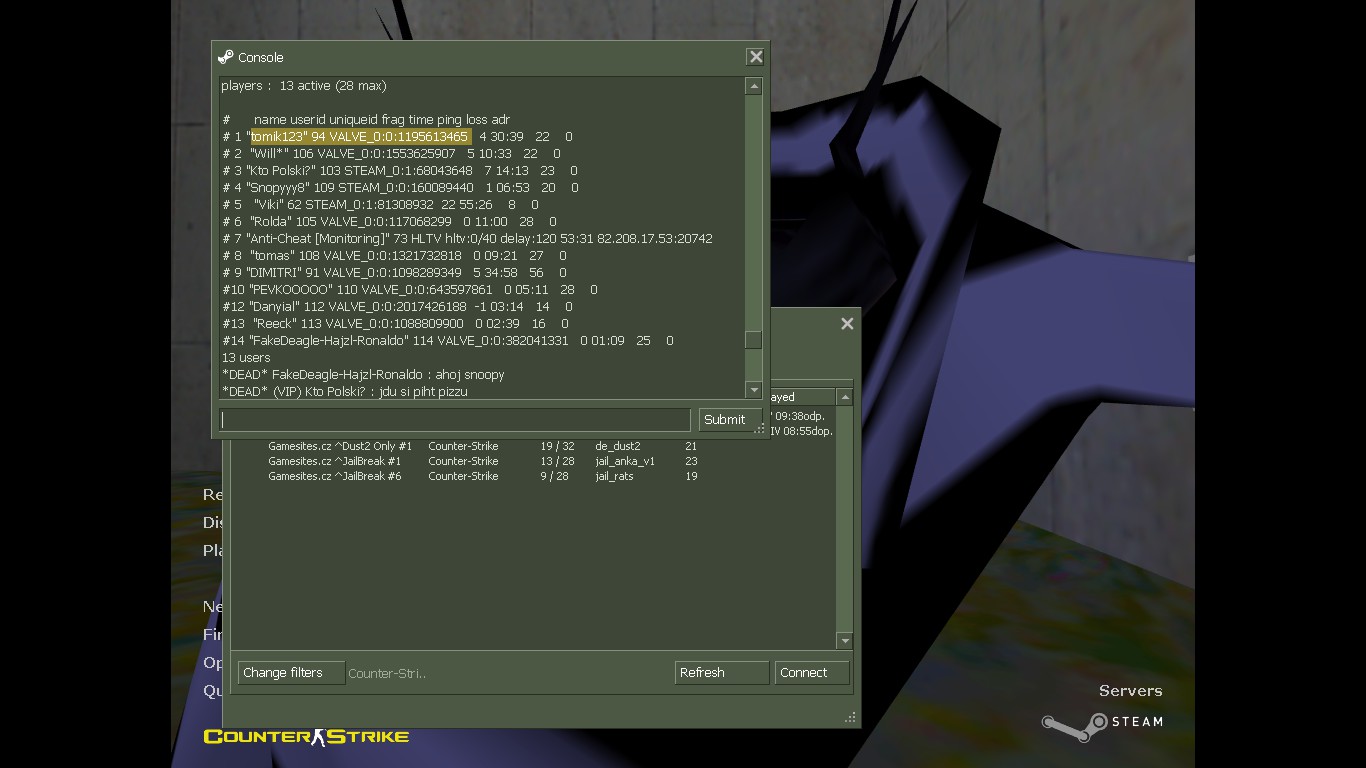Click the console status column header line

pos(366,119)
